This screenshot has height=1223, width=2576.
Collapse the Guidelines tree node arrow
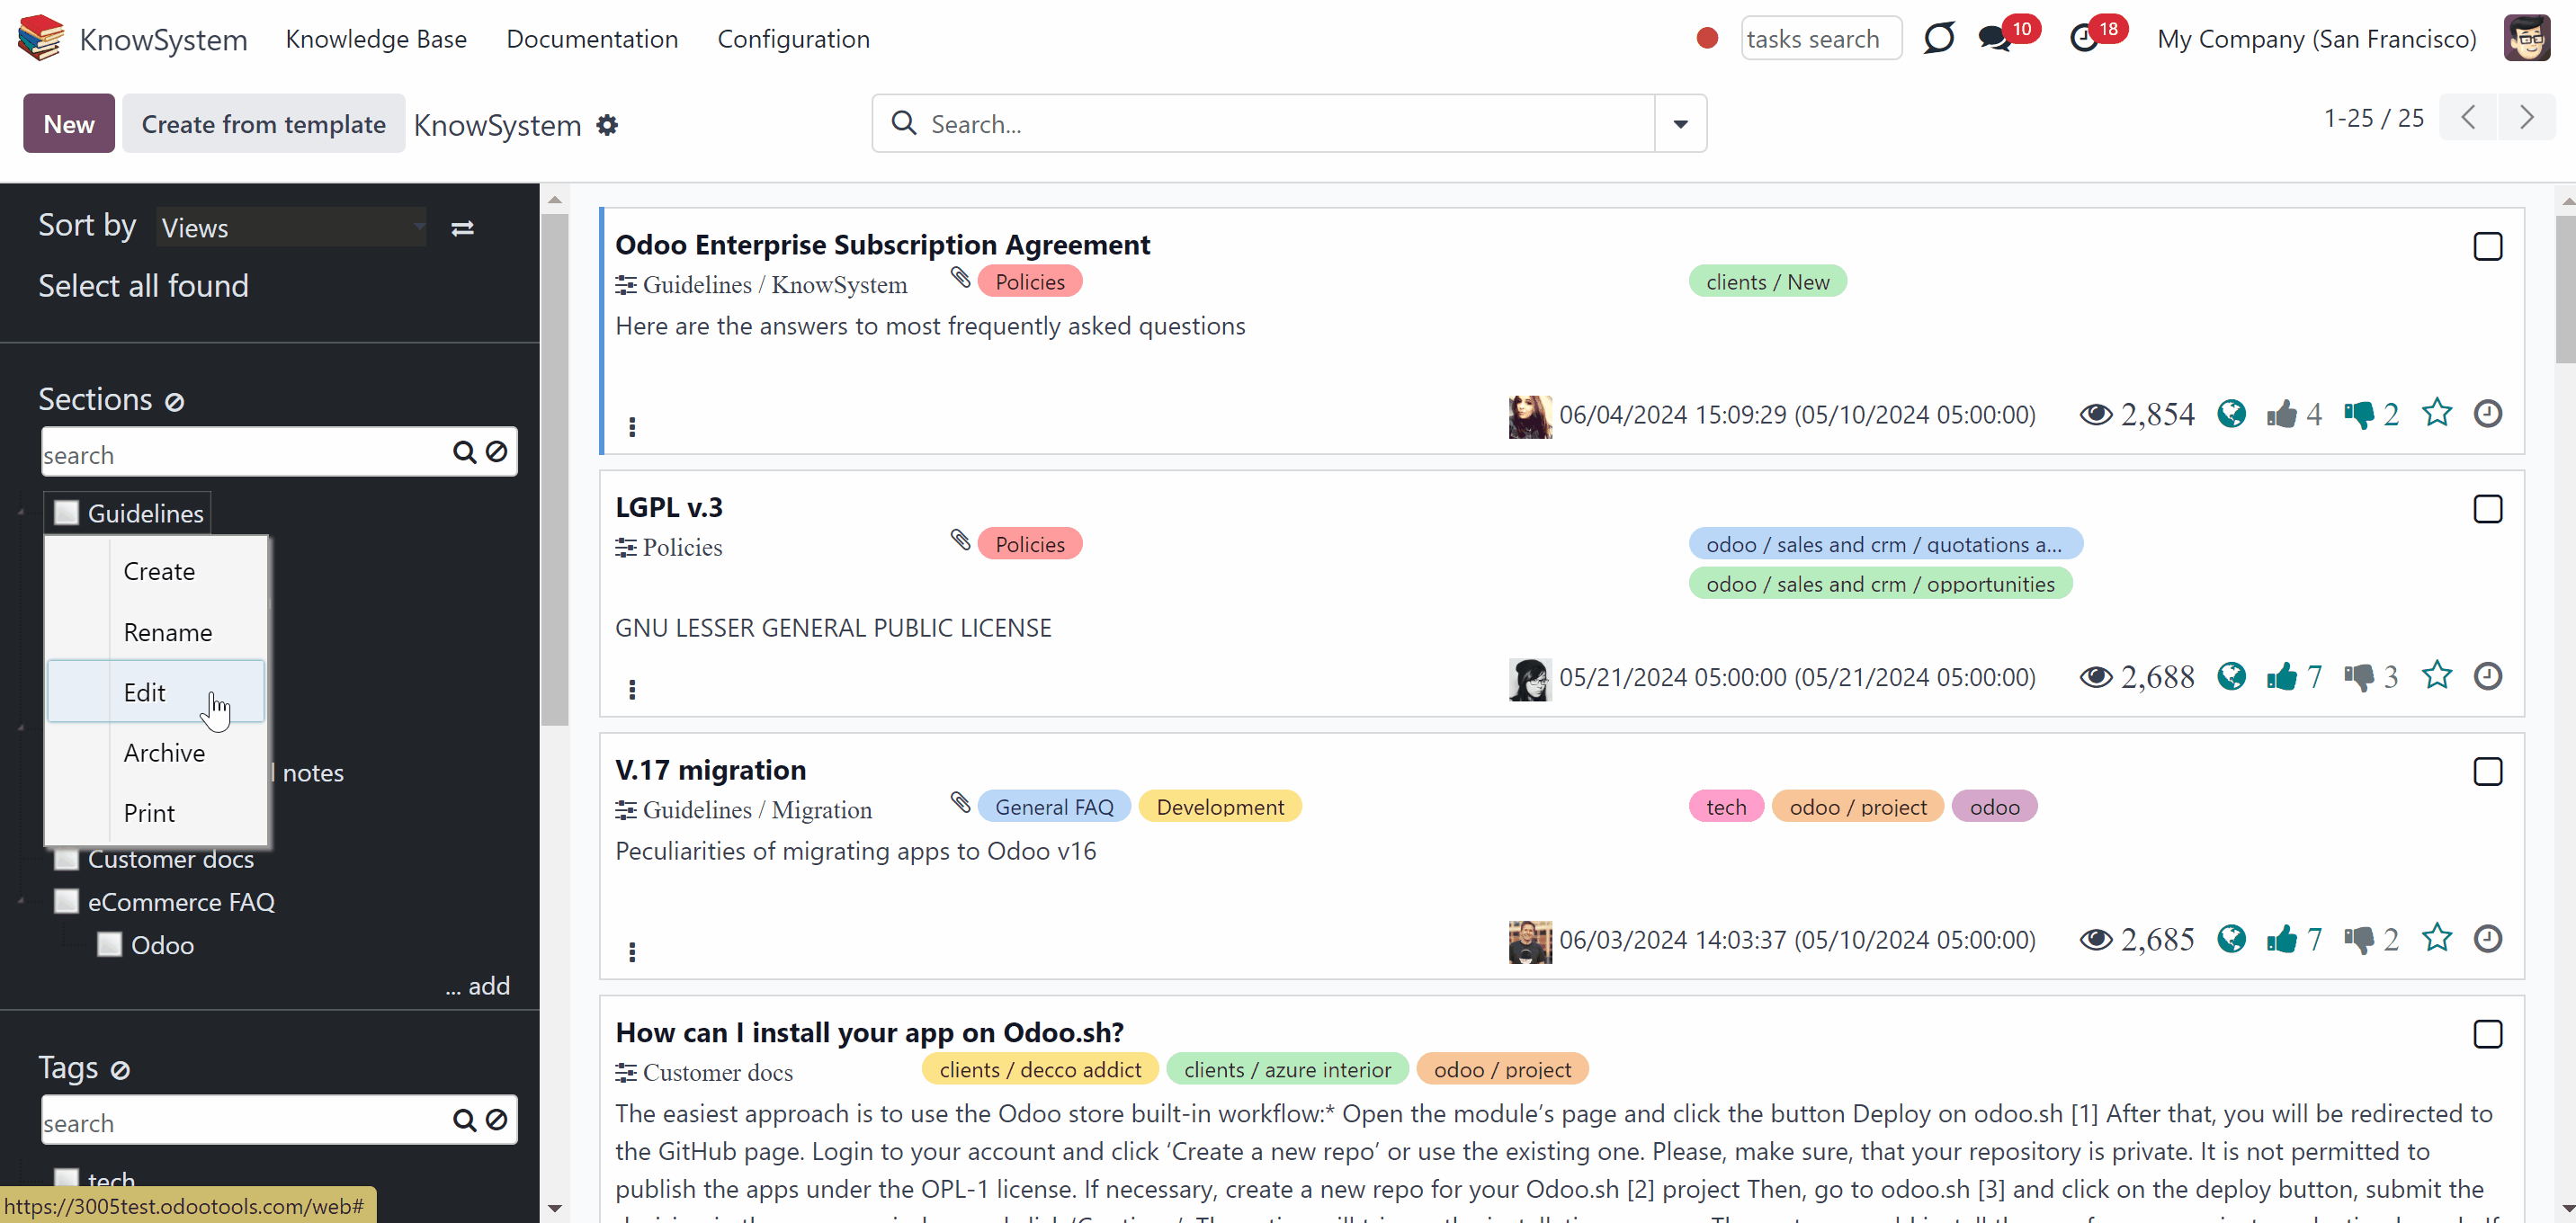(21, 513)
